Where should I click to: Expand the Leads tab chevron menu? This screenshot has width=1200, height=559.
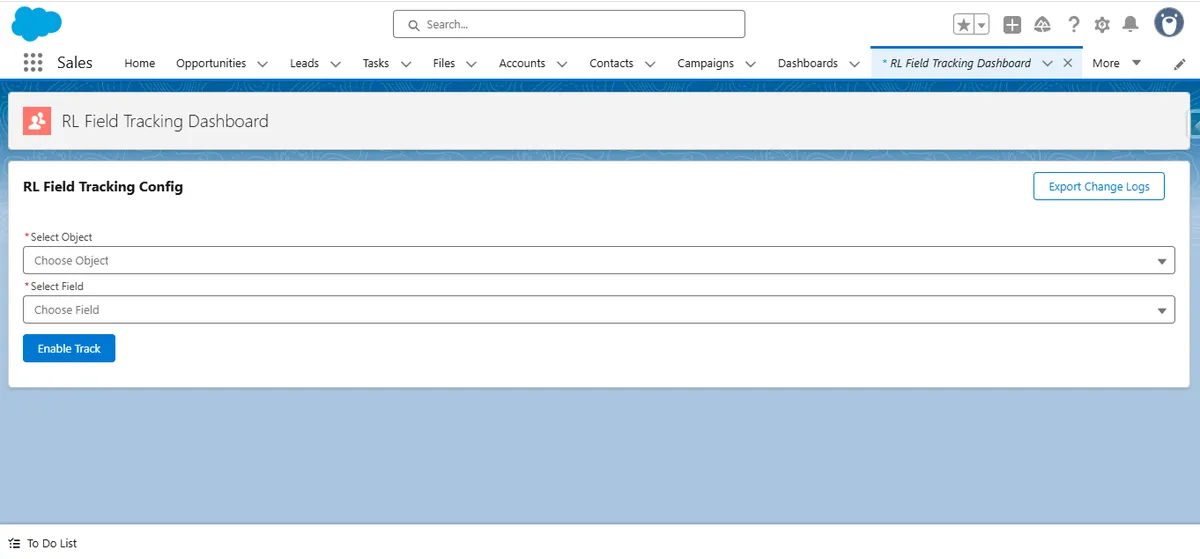pyautogui.click(x=335, y=63)
